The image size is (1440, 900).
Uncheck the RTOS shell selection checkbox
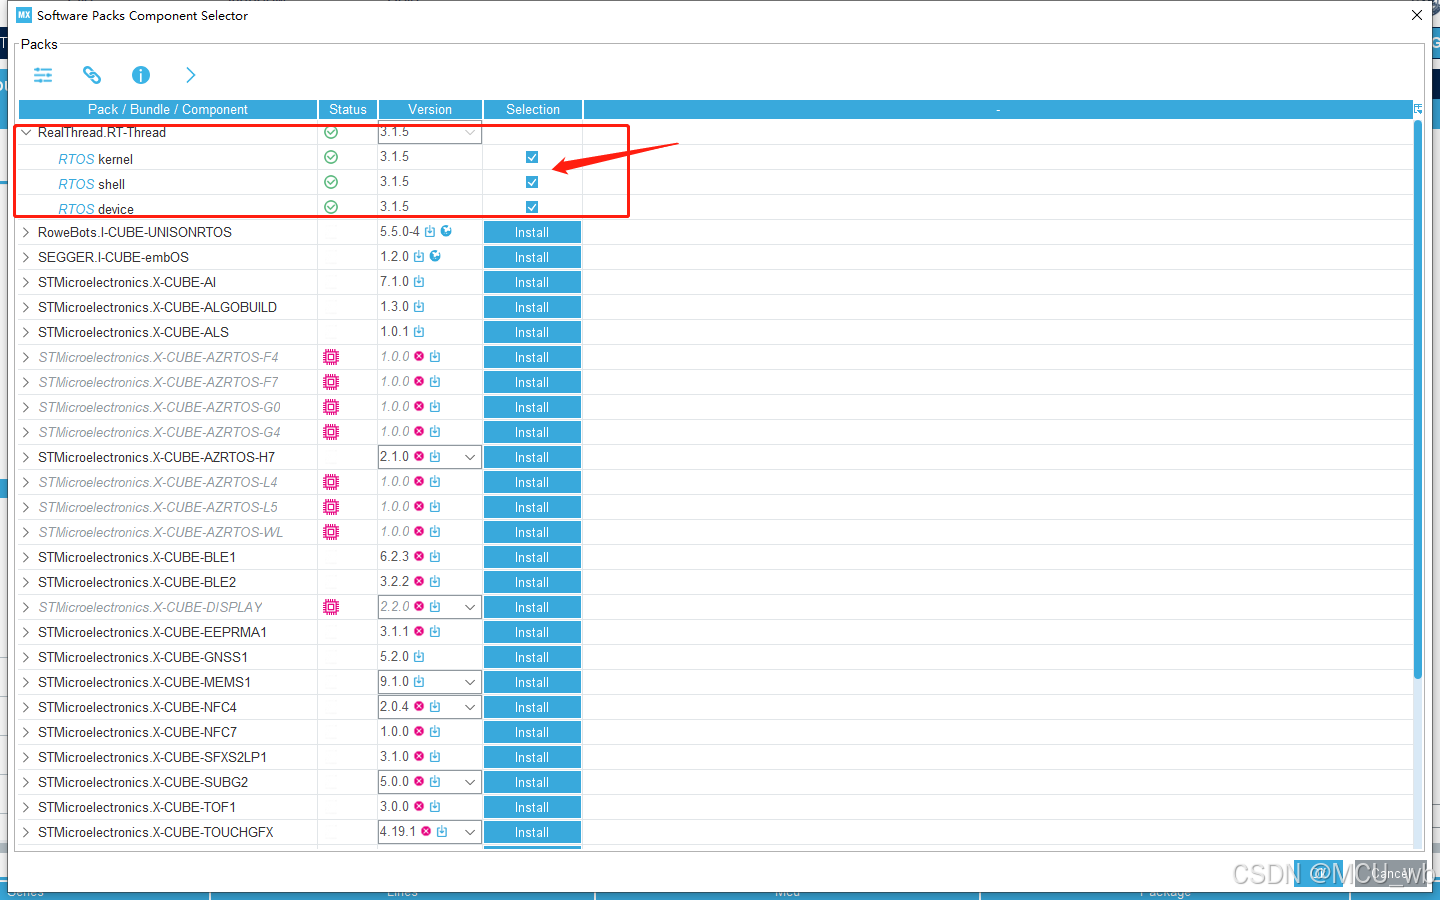(x=532, y=182)
